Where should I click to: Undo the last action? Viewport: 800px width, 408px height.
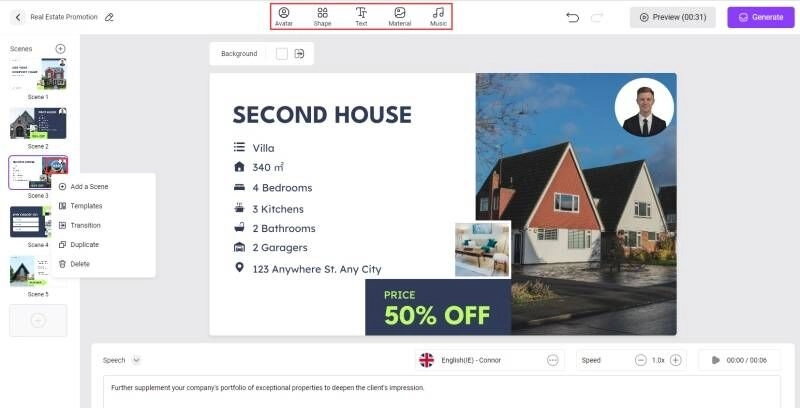tap(572, 17)
